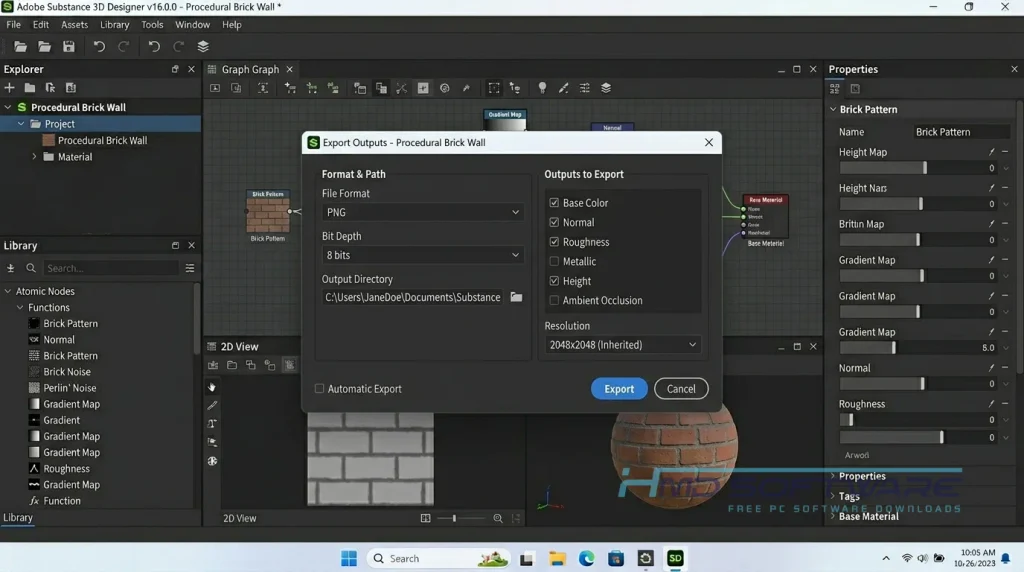Expand the Material folder in Explorer
Screen dimensions: 1024x572
[x=35, y=157]
